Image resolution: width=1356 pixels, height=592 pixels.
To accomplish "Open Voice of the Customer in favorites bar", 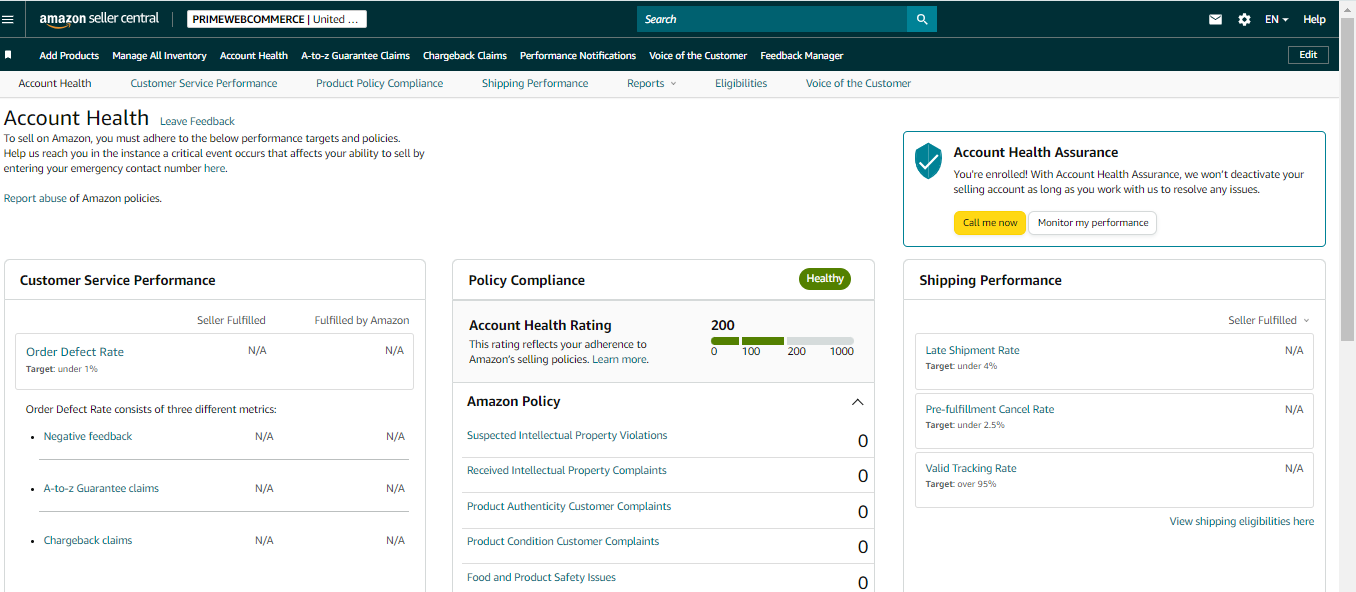I will click(x=698, y=56).
